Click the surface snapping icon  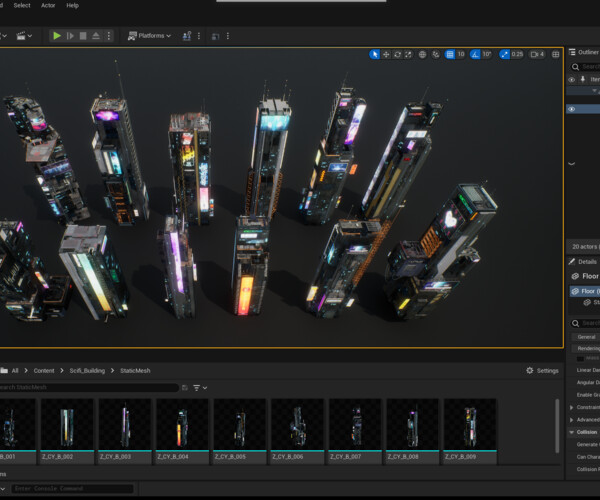click(436, 54)
